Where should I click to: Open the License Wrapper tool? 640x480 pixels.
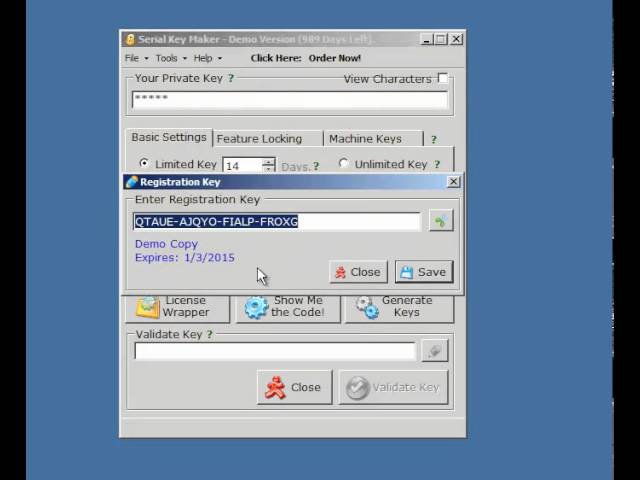tap(178, 308)
